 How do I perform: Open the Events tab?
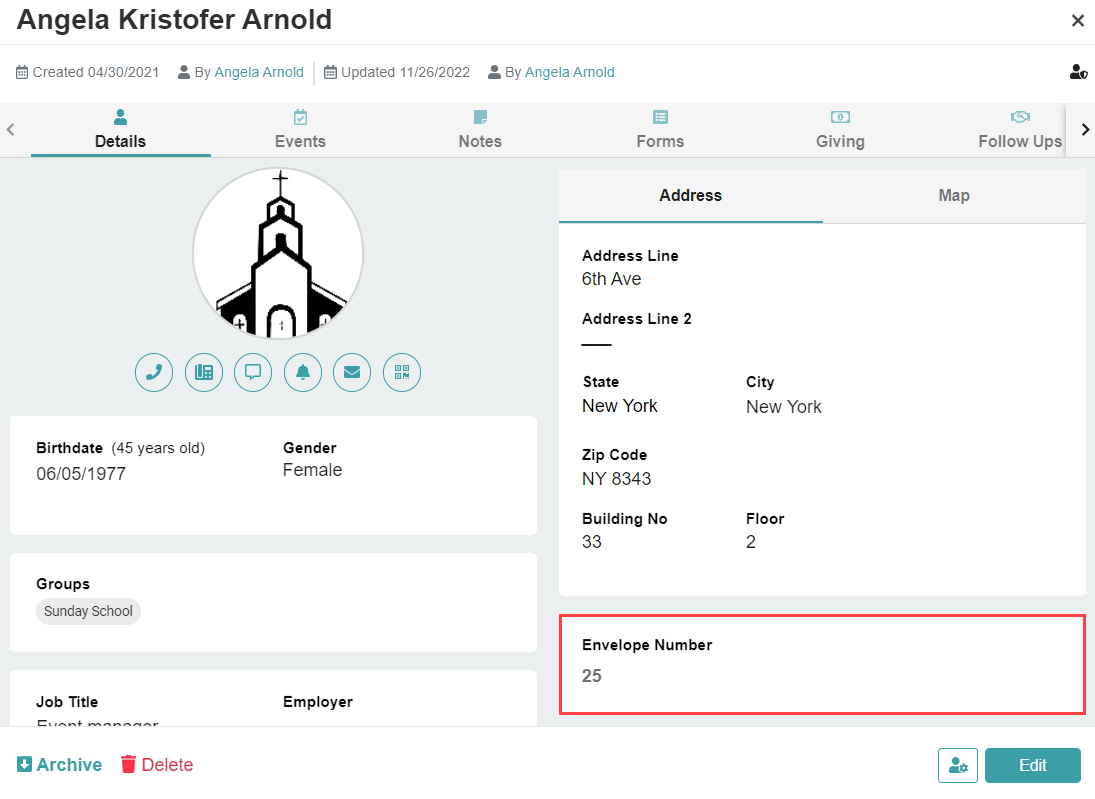tap(300, 130)
